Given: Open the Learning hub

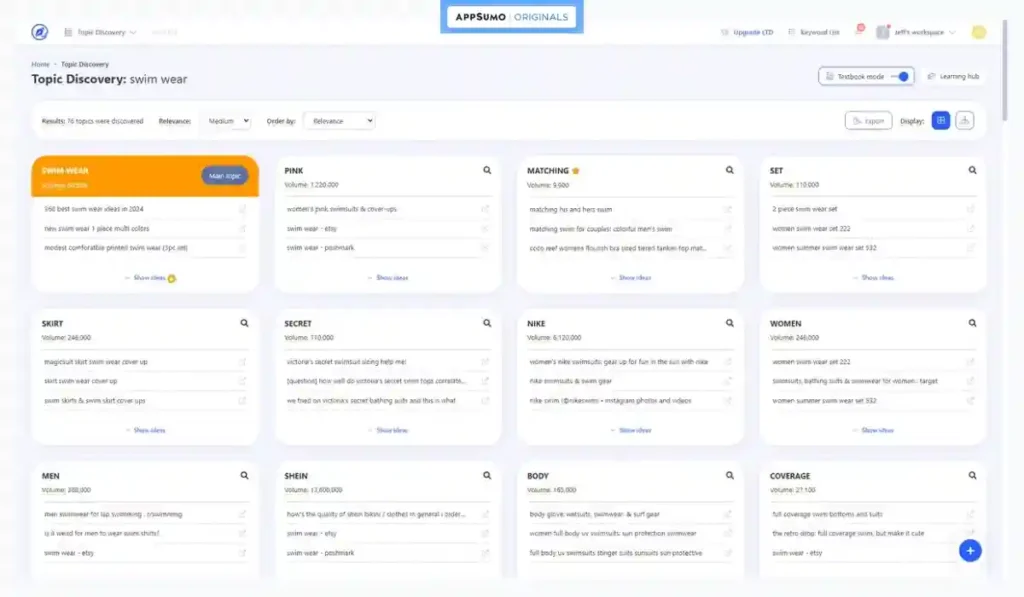Looking at the screenshot, I should (x=953, y=76).
